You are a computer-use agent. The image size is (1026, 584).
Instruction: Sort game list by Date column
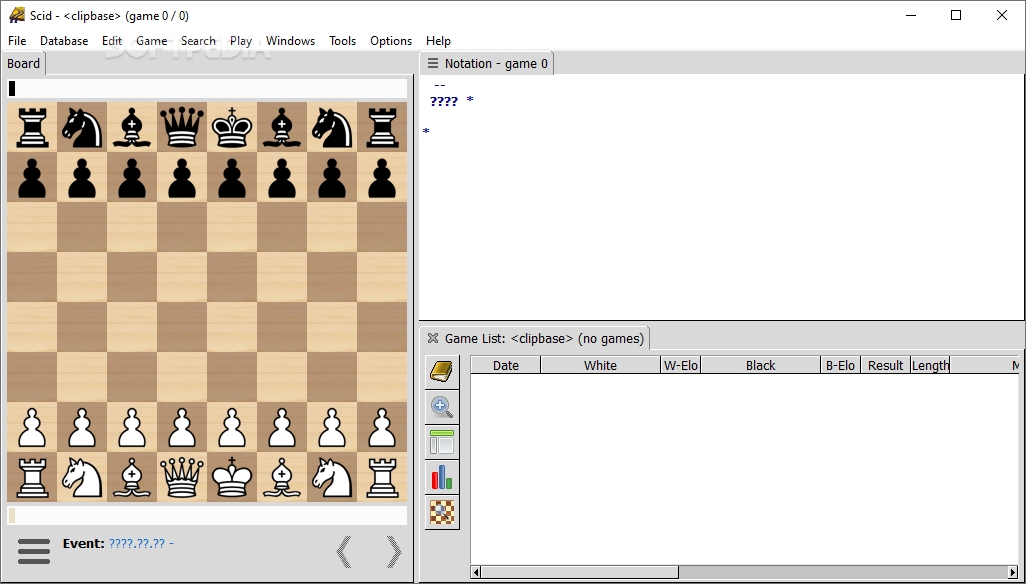(506, 365)
